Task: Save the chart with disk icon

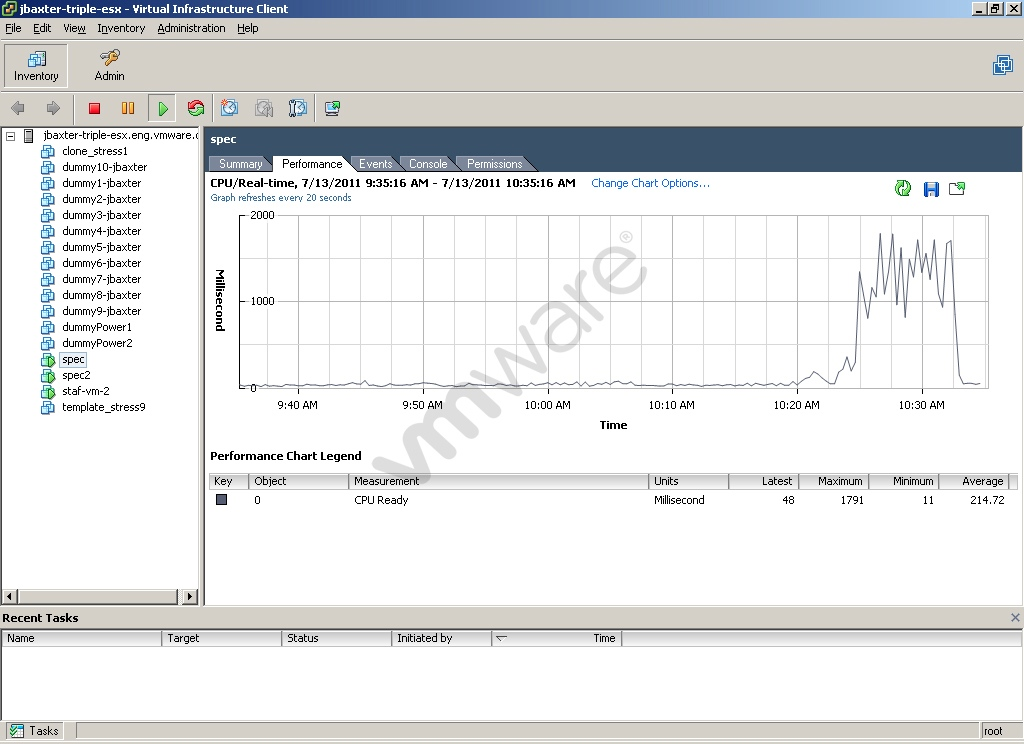Action: tap(931, 189)
